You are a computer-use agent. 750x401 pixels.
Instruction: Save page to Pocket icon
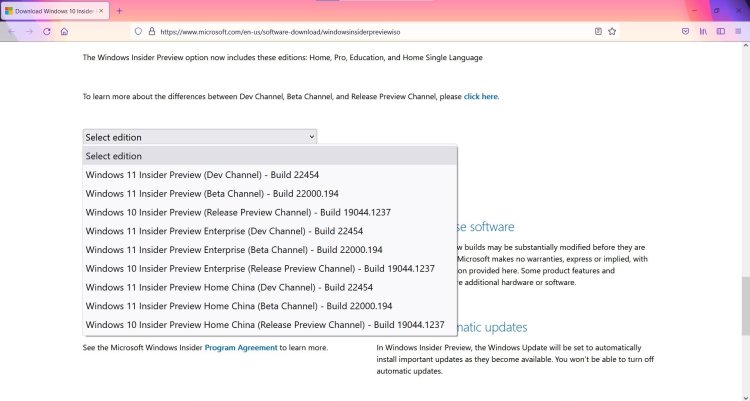(x=685, y=32)
